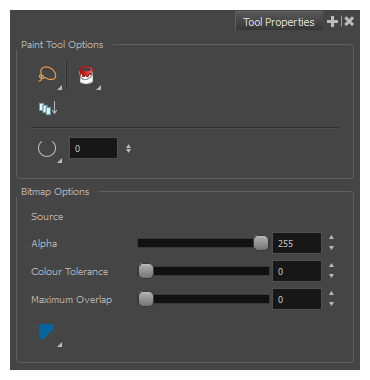This screenshot has height=380, width=370.
Task: Increase Alpha with the up arrow
Action: tap(331, 238)
